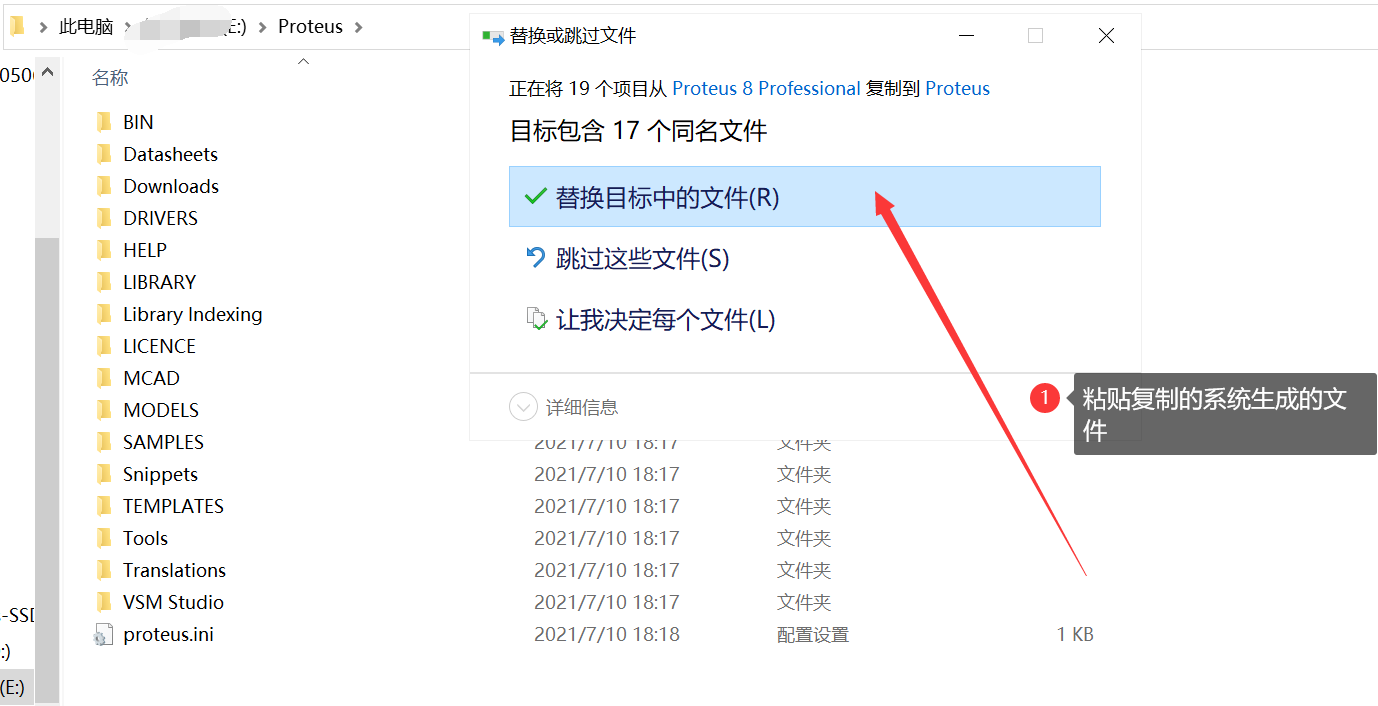Click Proteus breadcrumb in address bar
This screenshot has height=706, width=1378.
point(310,27)
